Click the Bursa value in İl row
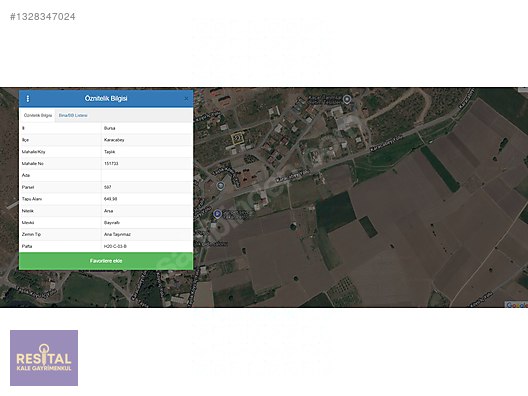The image size is (528, 396). (109, 128)
